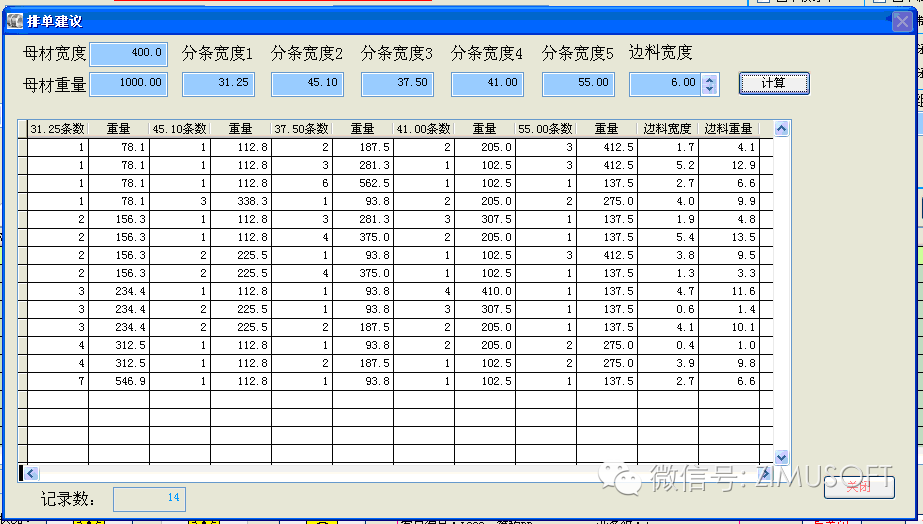Click the 边料重量 column header
Image resolution: width=923 pixels, height=524 pixels.
coord(728,129)
